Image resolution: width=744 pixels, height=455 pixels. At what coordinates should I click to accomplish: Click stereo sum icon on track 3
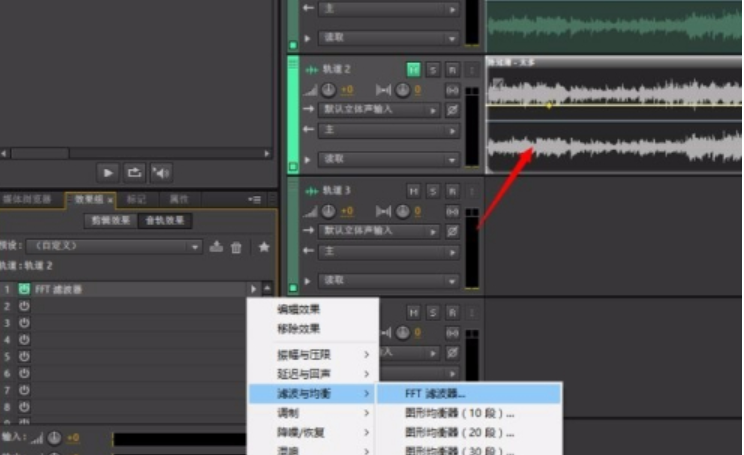(x=452, y=211)
